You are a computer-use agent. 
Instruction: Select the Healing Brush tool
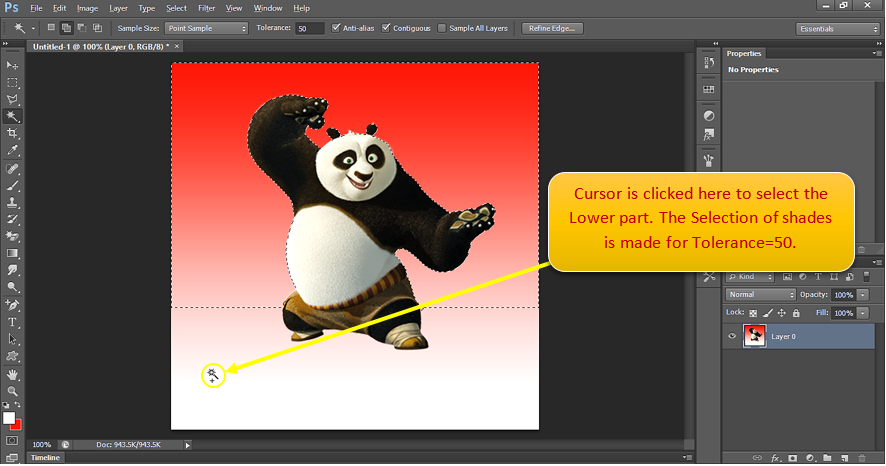tap(12, 169)
